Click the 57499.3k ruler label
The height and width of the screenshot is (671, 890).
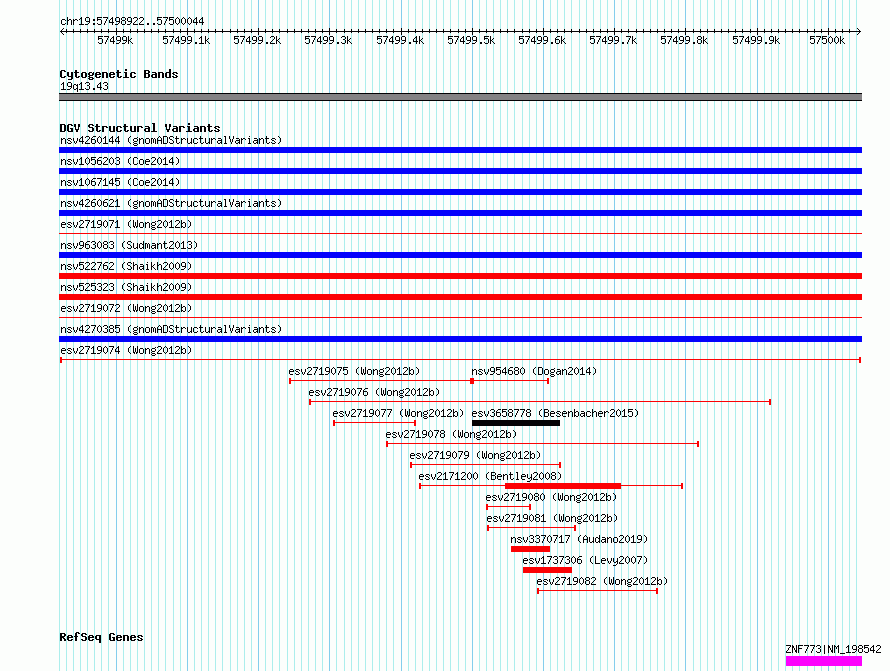tap(328, 40)
